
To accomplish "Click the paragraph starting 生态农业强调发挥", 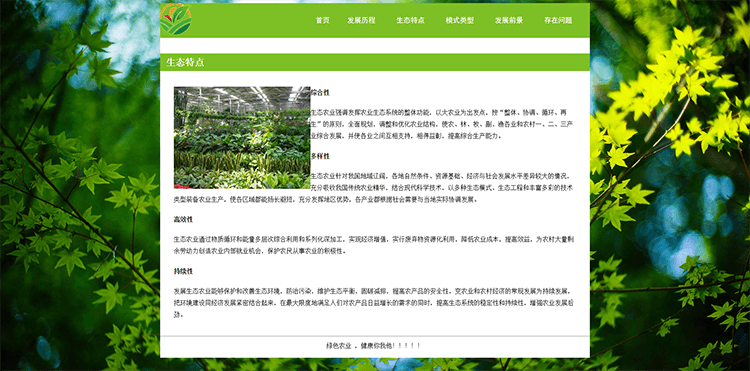I will (442, 124).
